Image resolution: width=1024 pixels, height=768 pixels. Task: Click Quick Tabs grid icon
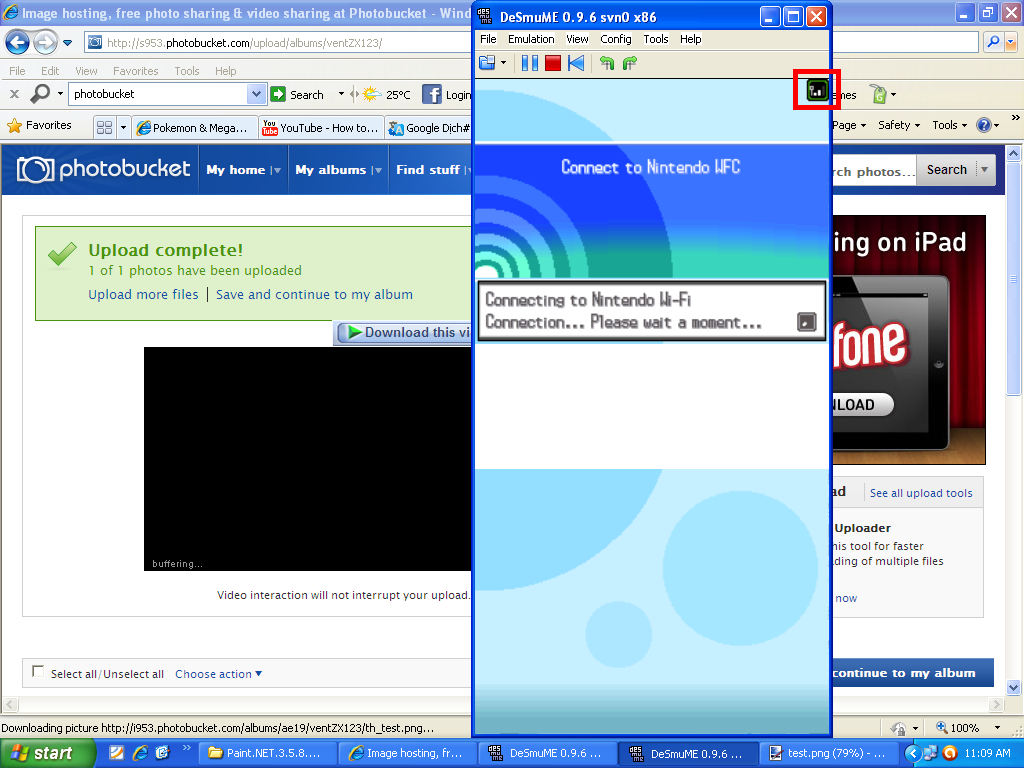[x=104, y=127]
